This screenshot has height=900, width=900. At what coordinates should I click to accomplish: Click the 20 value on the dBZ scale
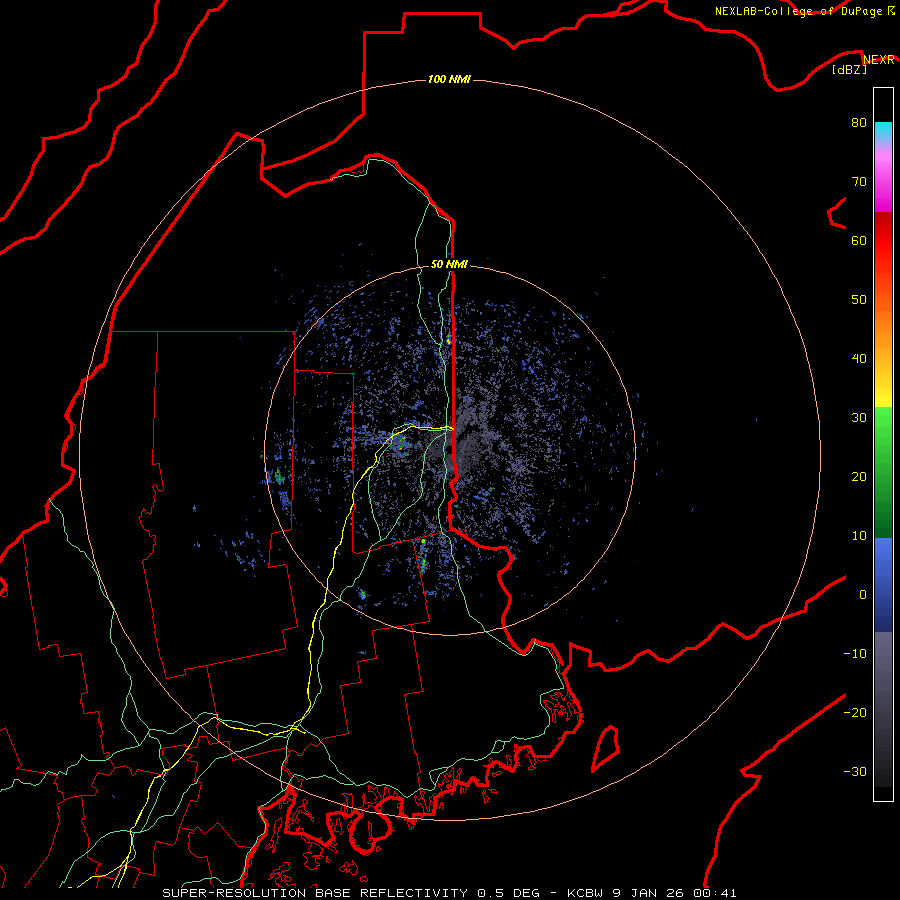point(859,476)
